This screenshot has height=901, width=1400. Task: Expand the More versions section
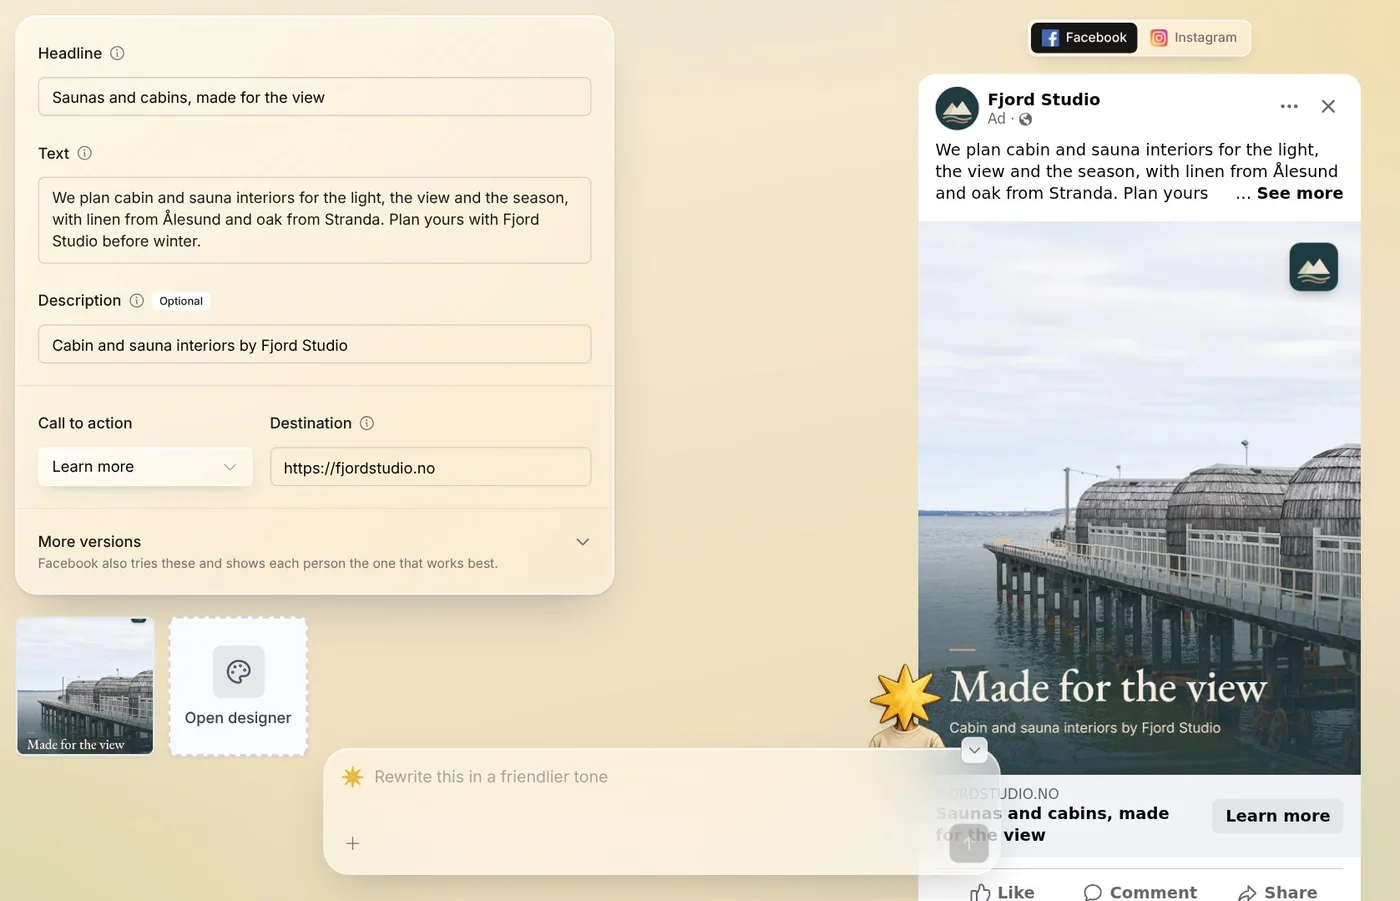click(x=583, y=542)
